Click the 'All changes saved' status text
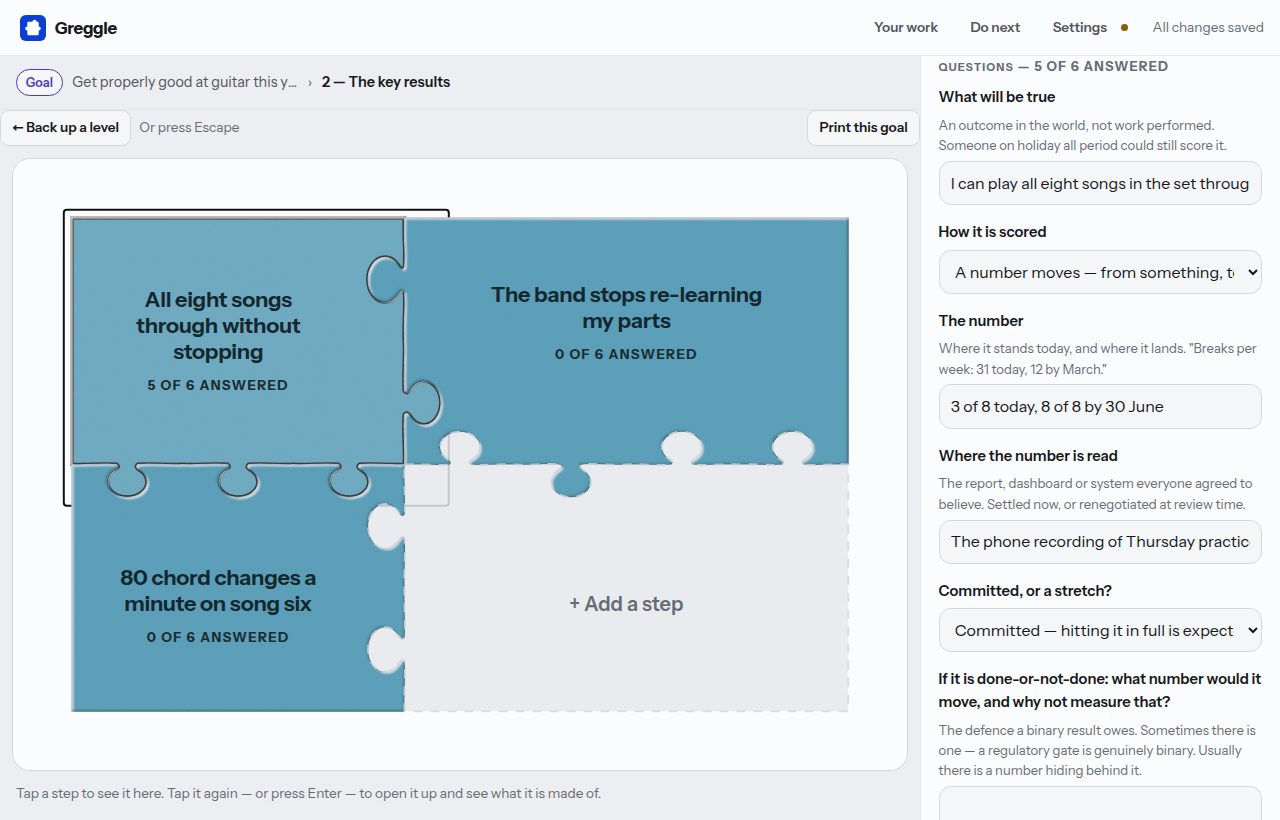Image resolution: width=1280 pixels, height=820 pixels. (x=1208, y=28)
